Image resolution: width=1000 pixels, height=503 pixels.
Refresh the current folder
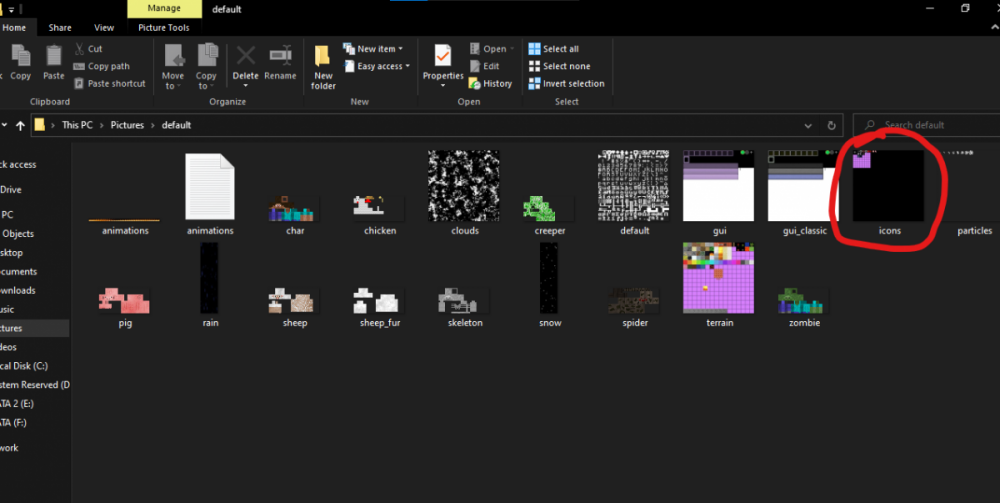tap(831, 126)
